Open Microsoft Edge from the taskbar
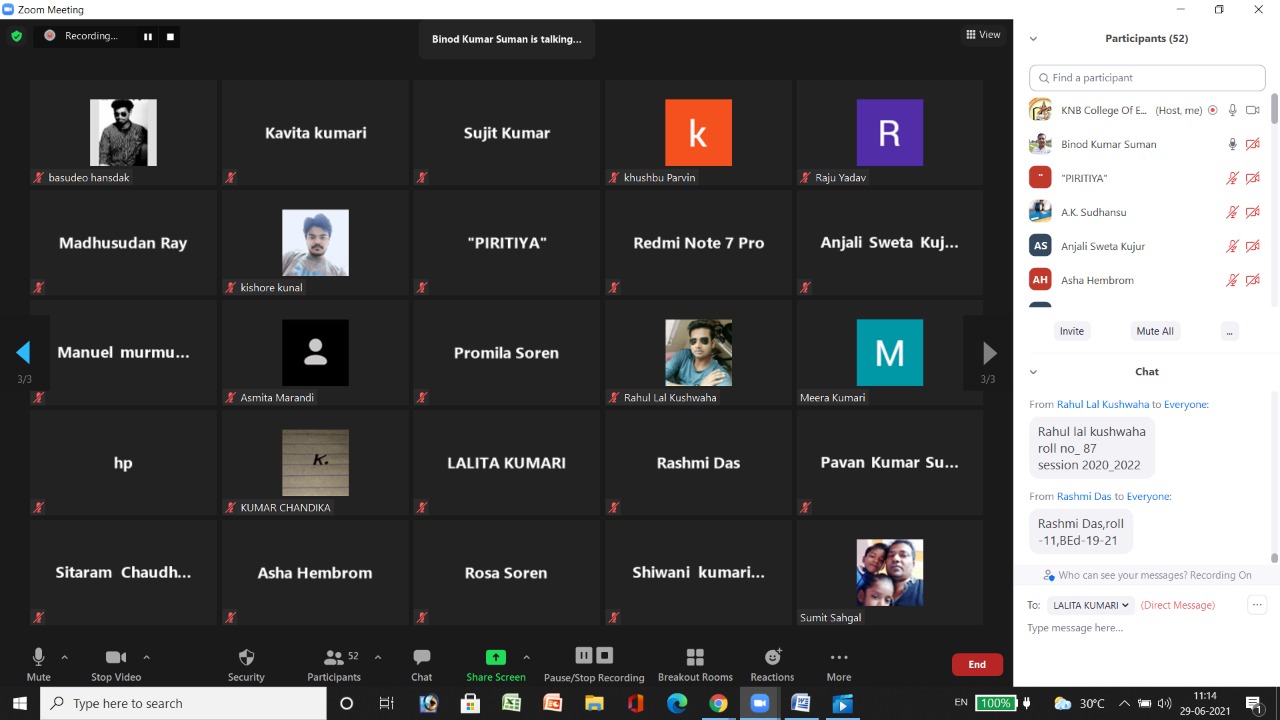 pos(677,703)
